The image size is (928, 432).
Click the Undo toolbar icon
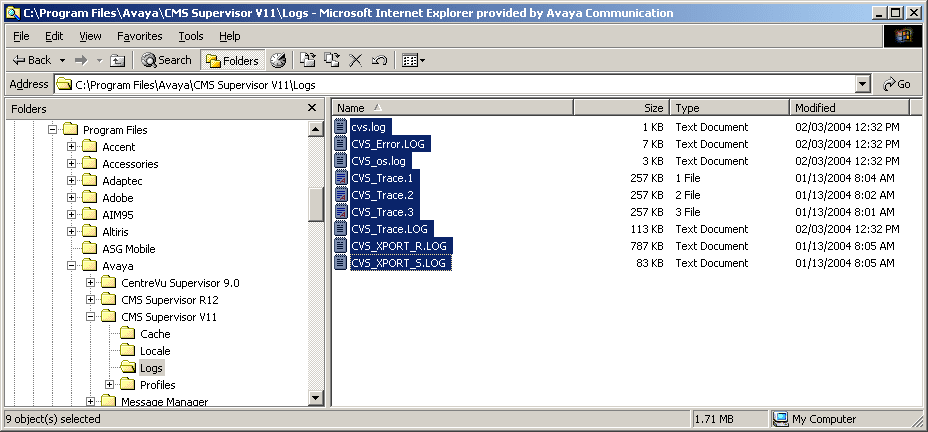coord(379,60)
